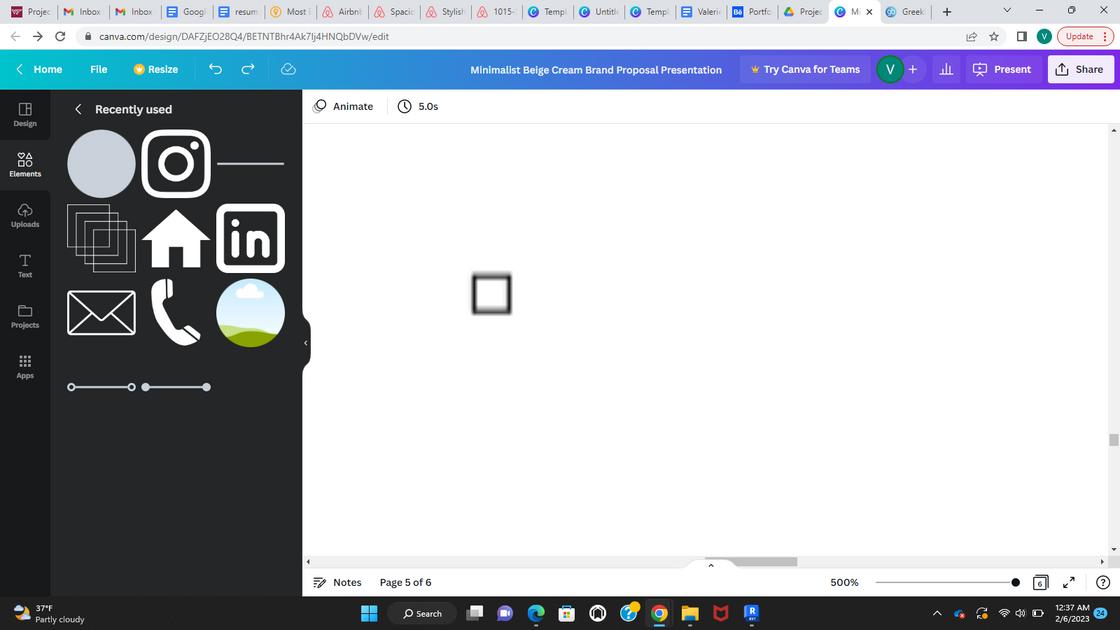Open grid view of pages
Screen dimensions: 1120x630
(x=1041, y=582)
